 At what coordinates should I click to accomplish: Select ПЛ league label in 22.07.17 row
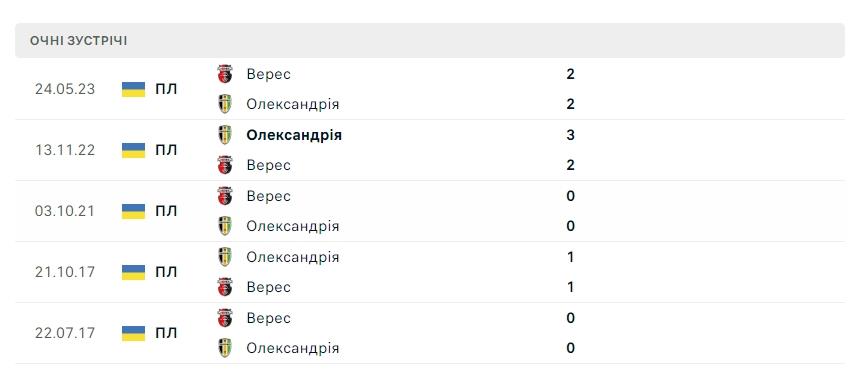(166, 333)
